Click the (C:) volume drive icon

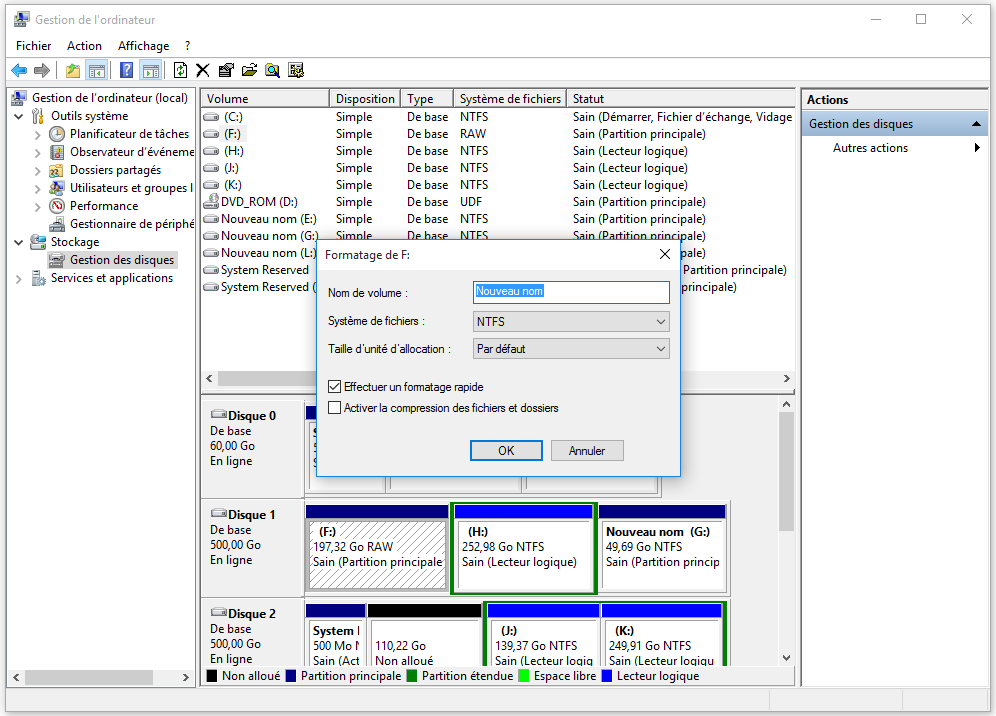click(x=211, y=117)
